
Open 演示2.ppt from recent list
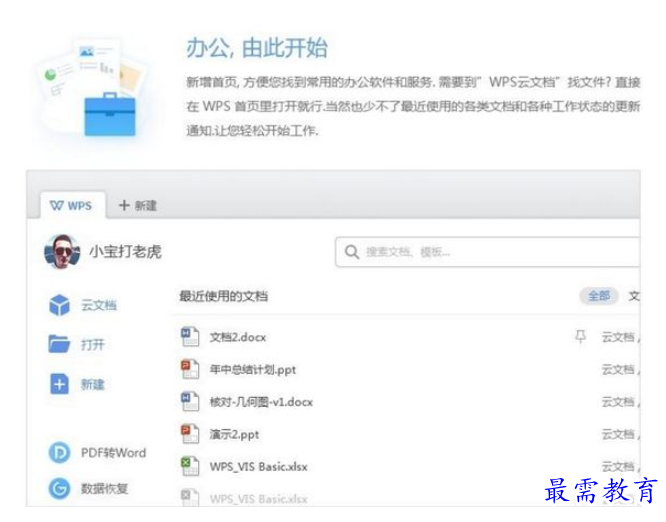234,435
